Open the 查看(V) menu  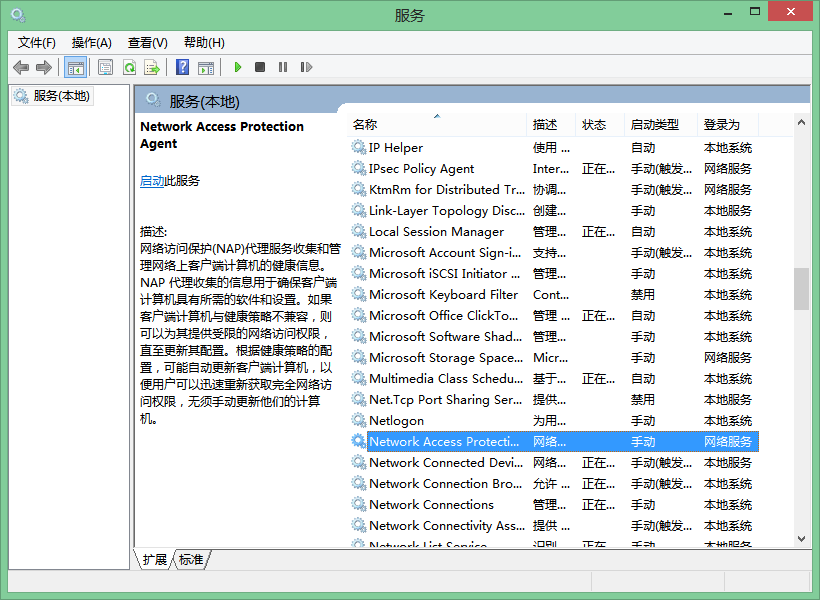[147, 42]
